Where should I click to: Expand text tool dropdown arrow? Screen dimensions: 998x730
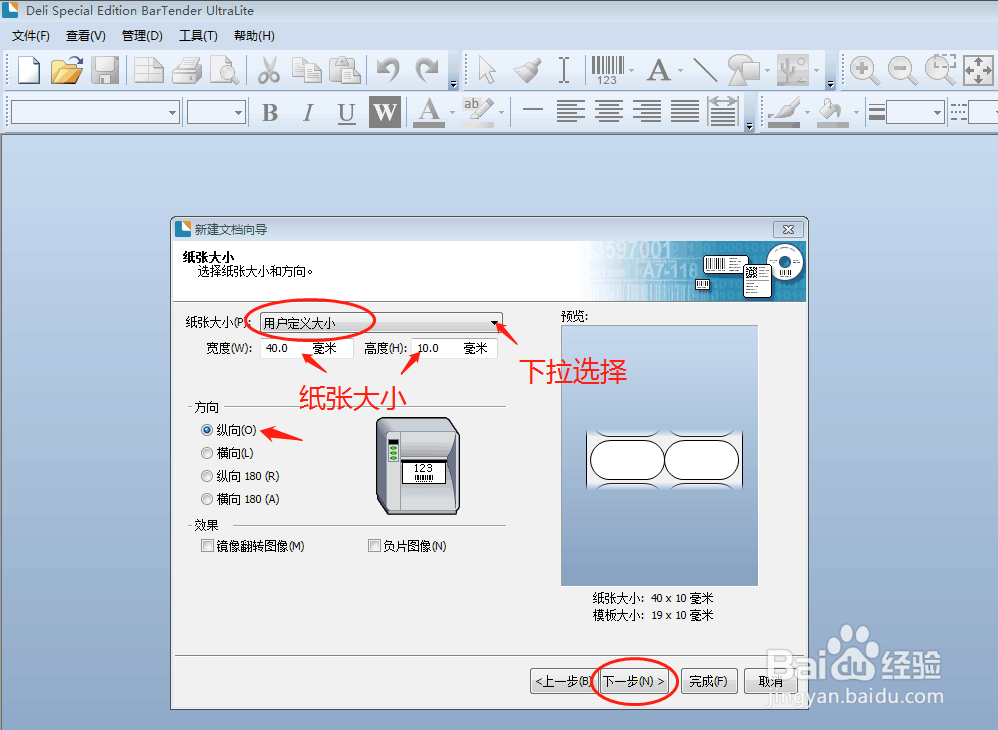pos(680,71)
